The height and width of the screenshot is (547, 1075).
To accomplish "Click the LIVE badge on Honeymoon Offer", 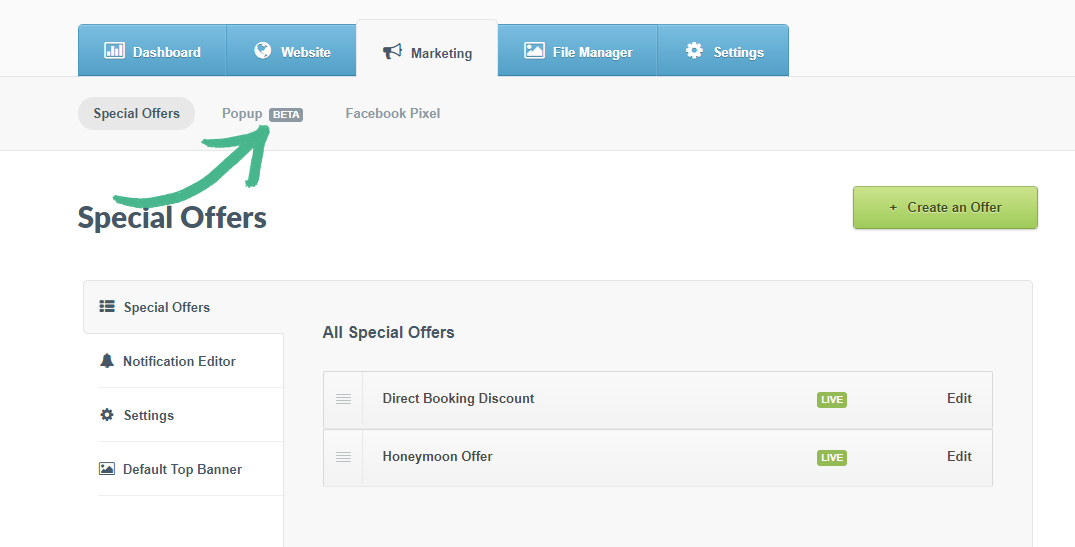I will point(831,458).
